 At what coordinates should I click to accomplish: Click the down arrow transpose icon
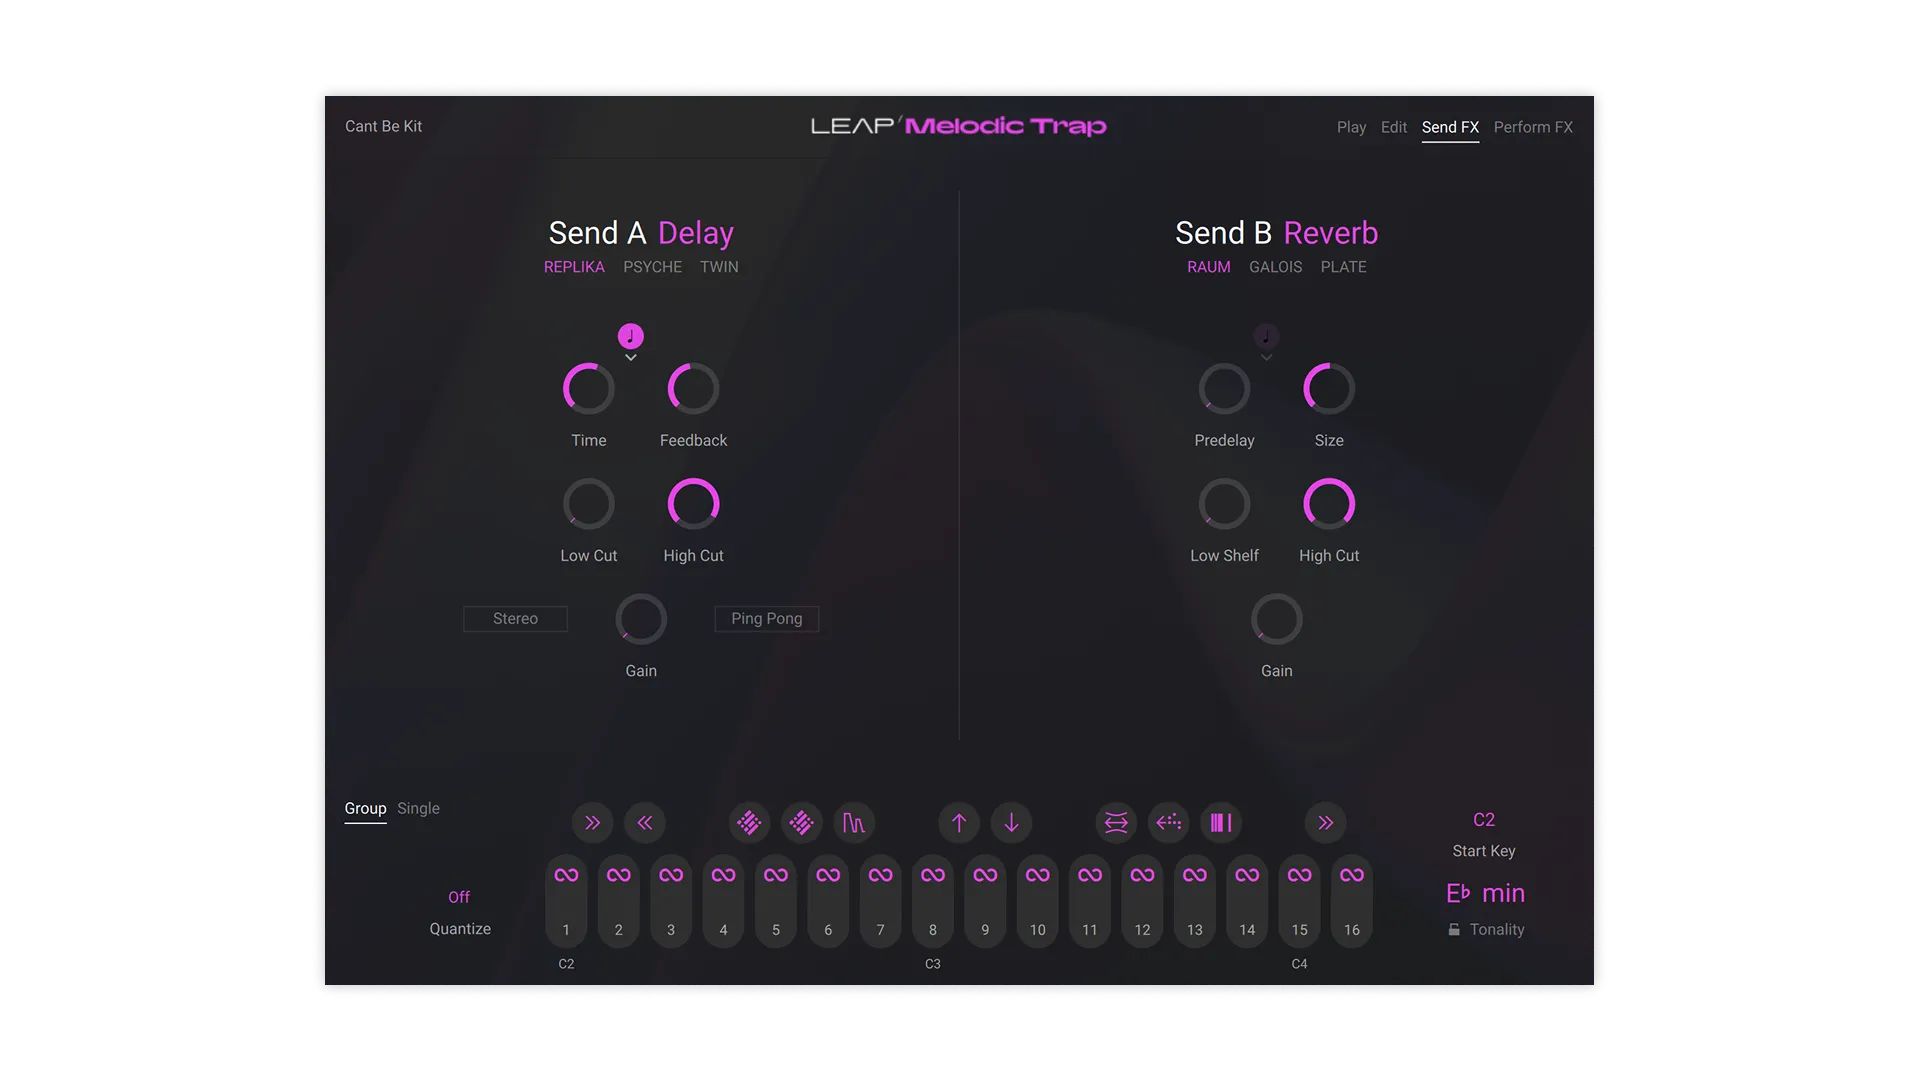(x=1011, y=823)
